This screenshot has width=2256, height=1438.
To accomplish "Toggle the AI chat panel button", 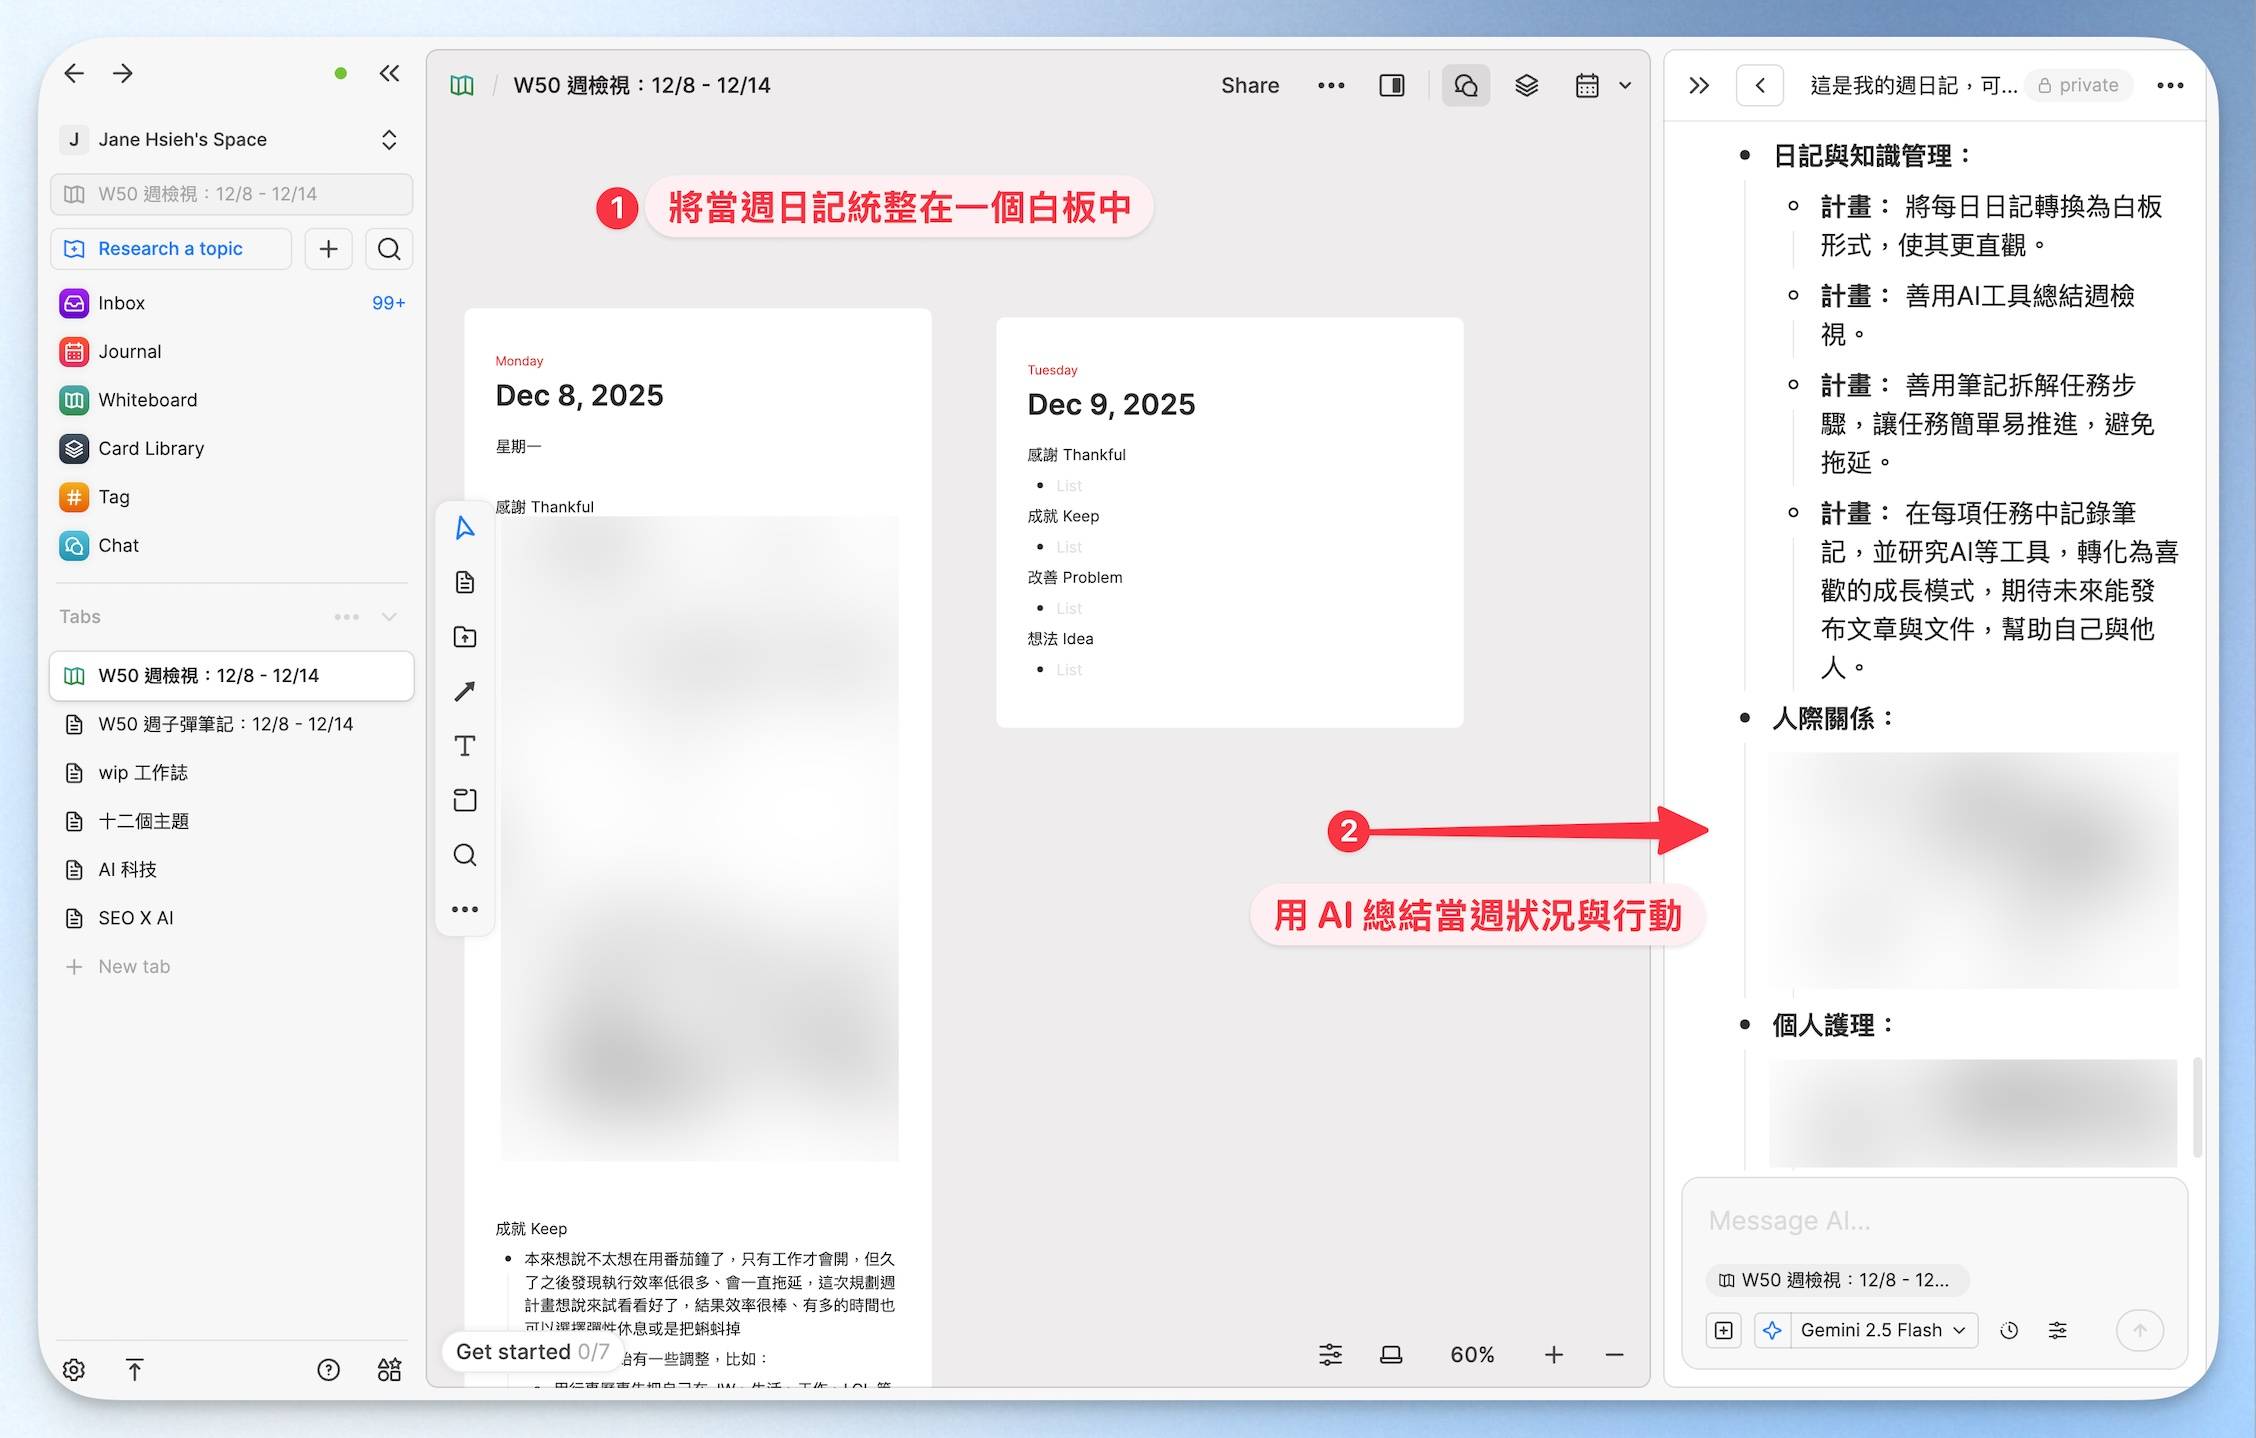I will pyautogui.click(x=1466, y=86).
